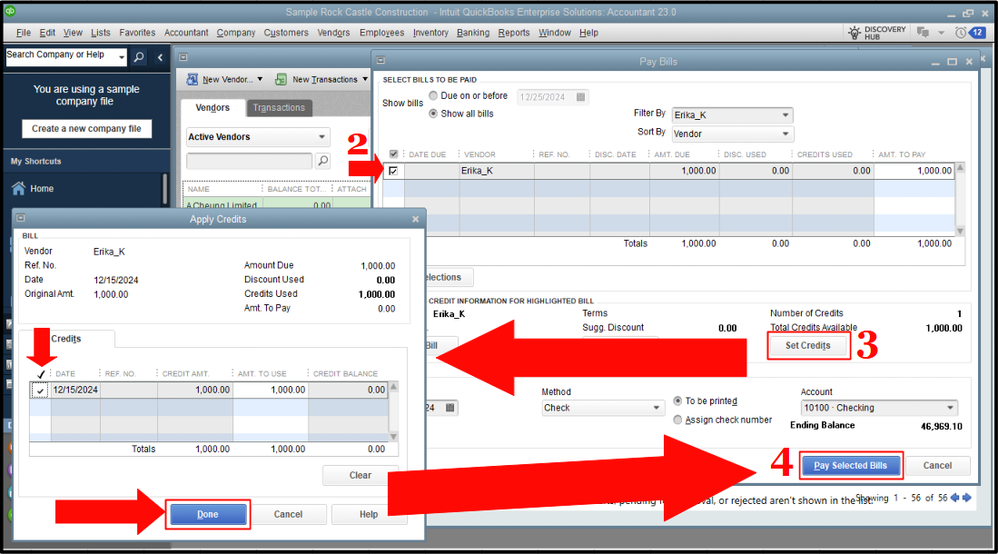The image size is (998, 554).
Task: Click the New Transactions icon
Action: [281, 80]
